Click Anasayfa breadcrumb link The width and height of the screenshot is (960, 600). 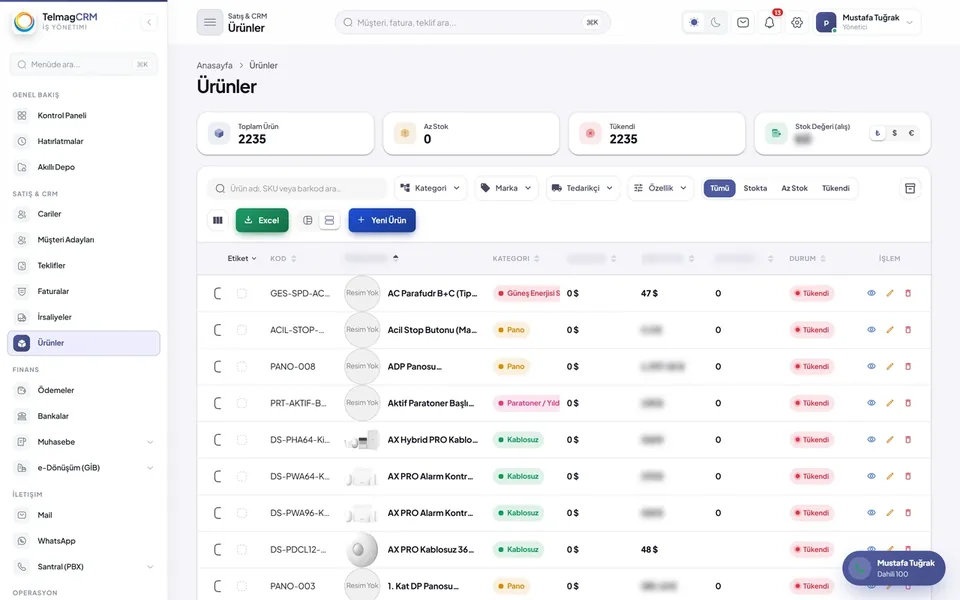(214, 66)
